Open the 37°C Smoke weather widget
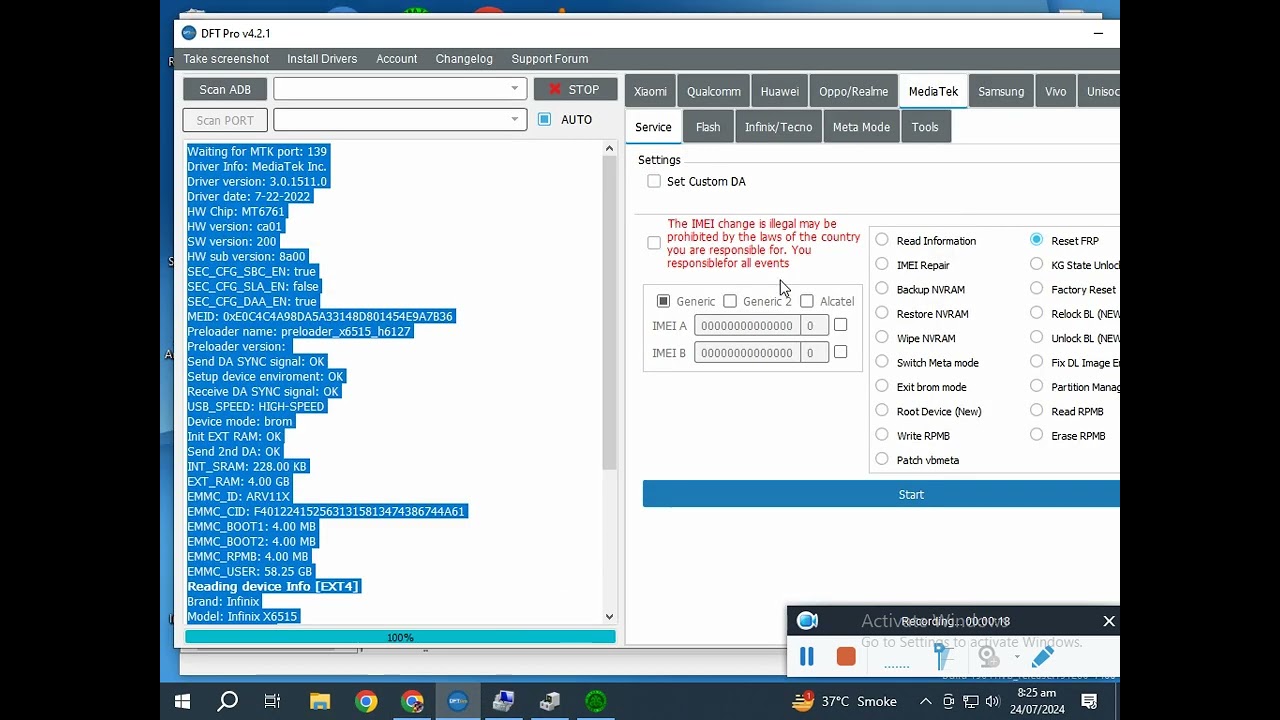The image size is (1280, 720). pyautogui.click(x=844, y=701)
